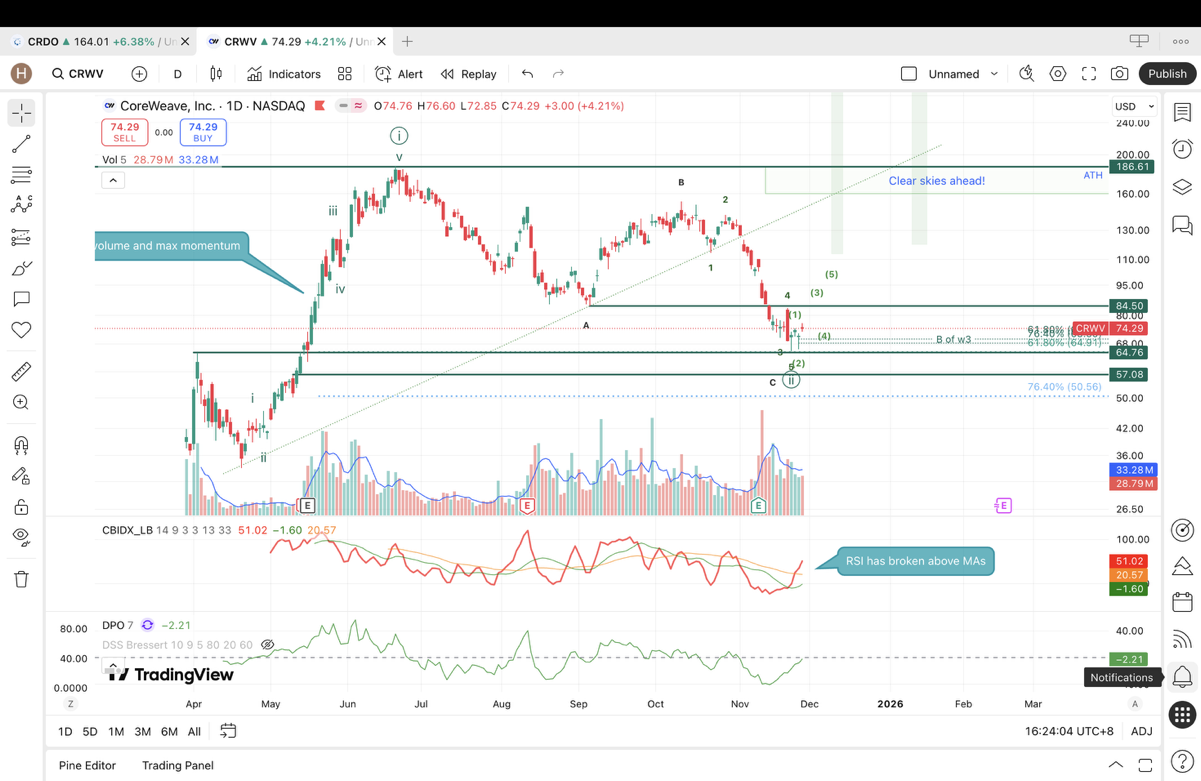Take a chart snapshot with camera icon
This screenshot has height=781, width=1201.
click(1119, 74)
